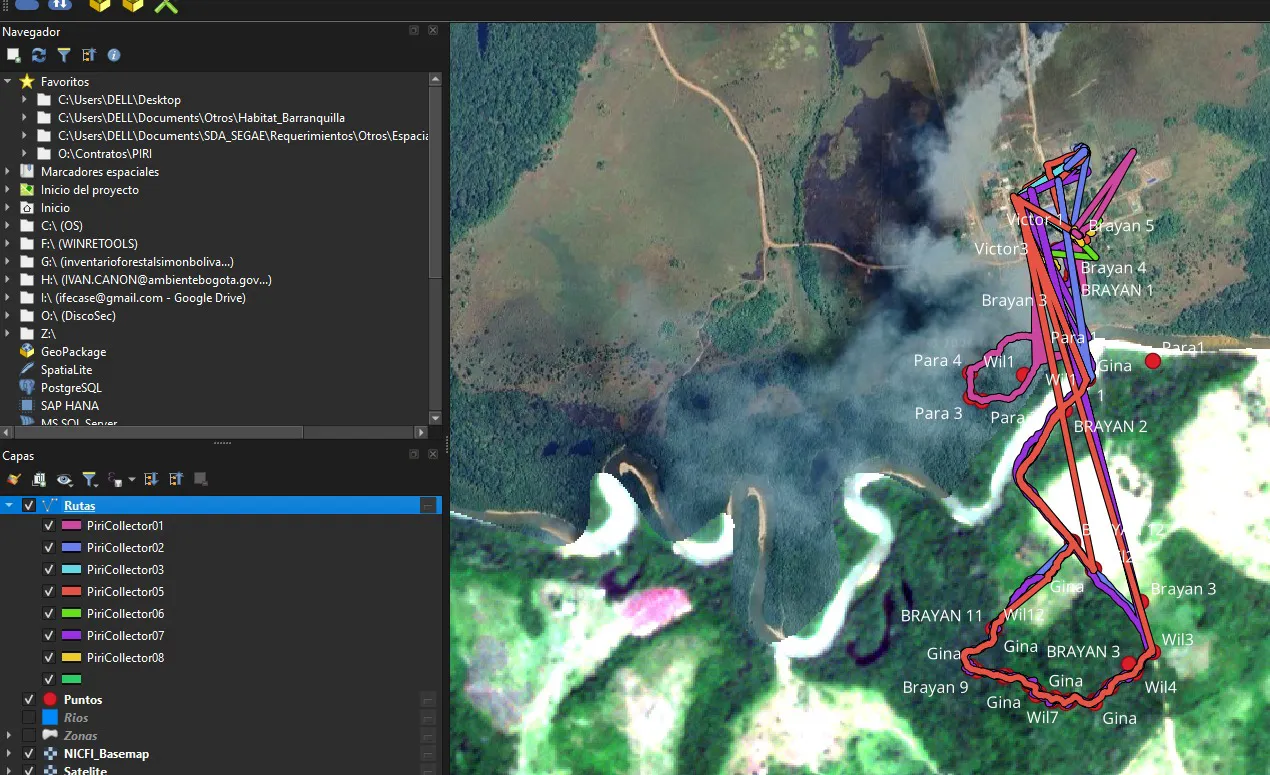Open the Capas filter legend icon
Screen dimensions: 1270x775
89,480
